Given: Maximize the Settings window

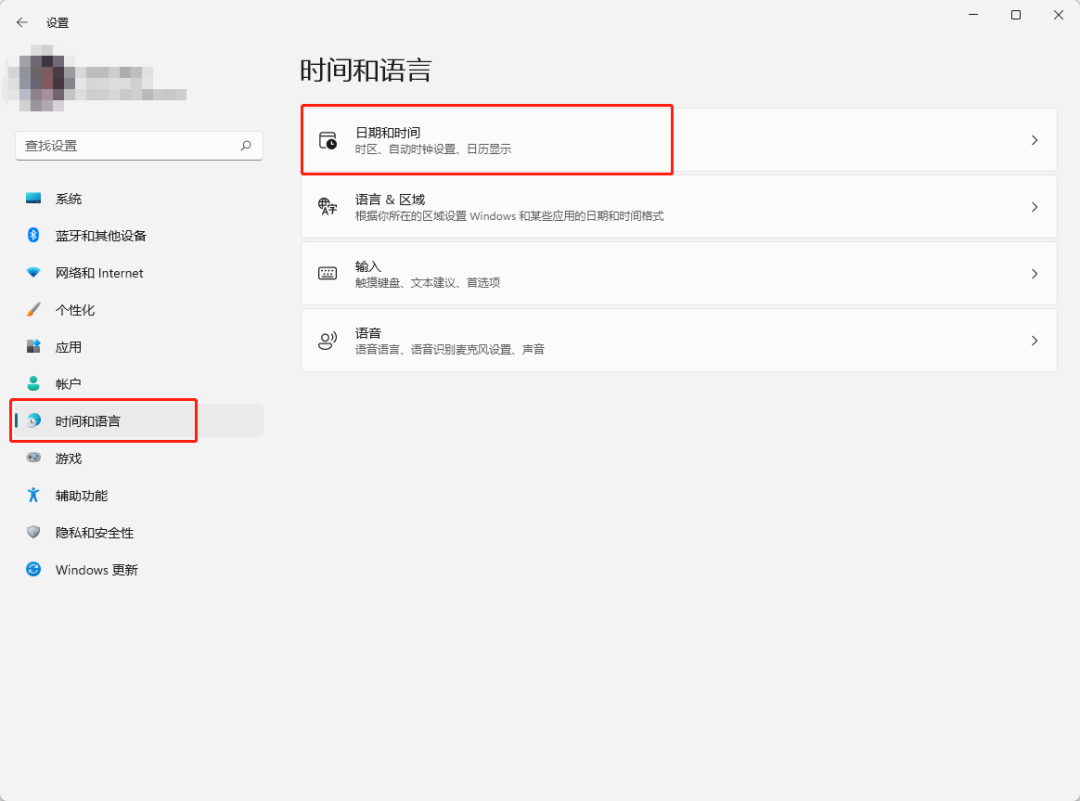Looking at the screenshot, I should 1016,14.
